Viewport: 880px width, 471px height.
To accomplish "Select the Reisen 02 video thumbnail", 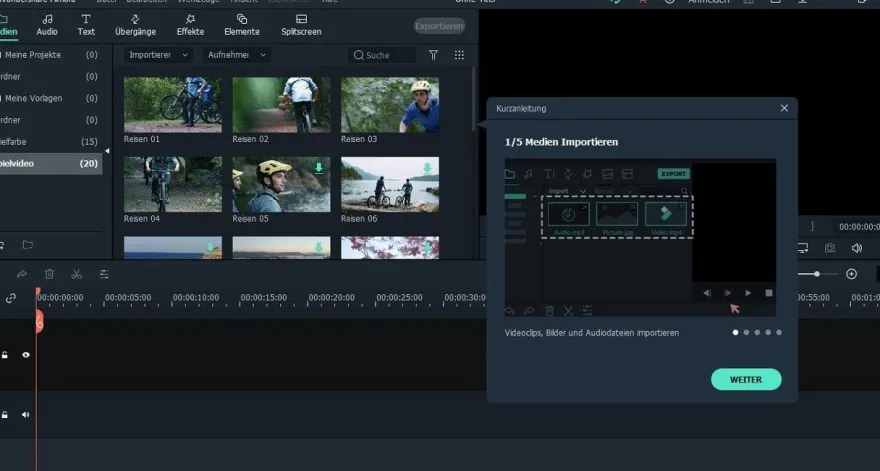I will click(x=281, y=105).
